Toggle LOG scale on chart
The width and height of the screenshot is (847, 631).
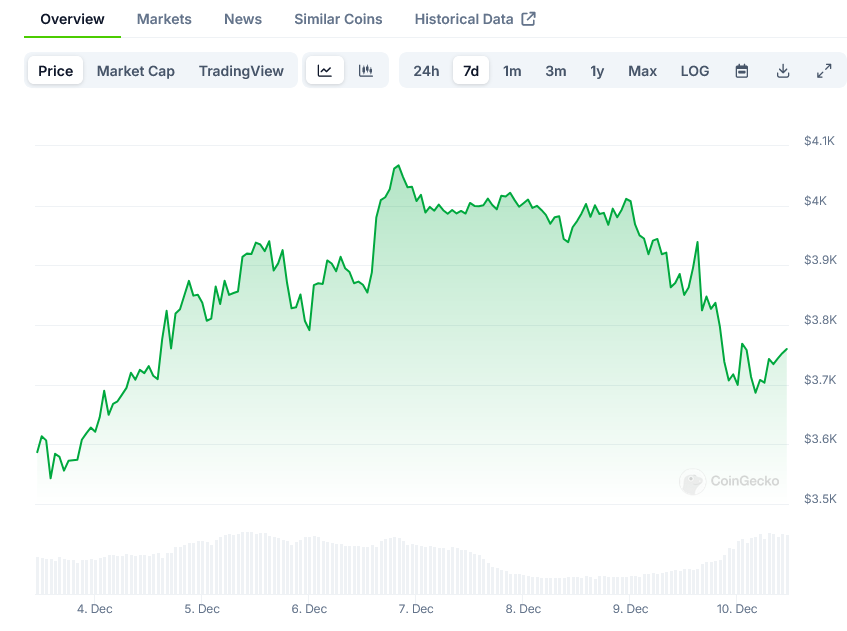coord(695,71)
